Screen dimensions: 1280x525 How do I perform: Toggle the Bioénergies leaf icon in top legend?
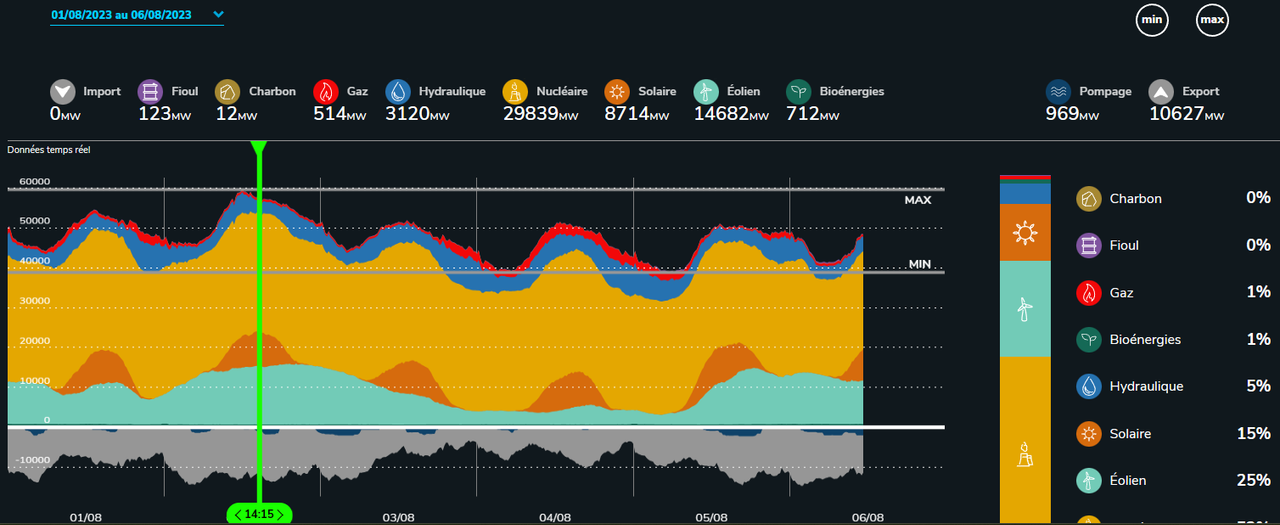point(799,92)
